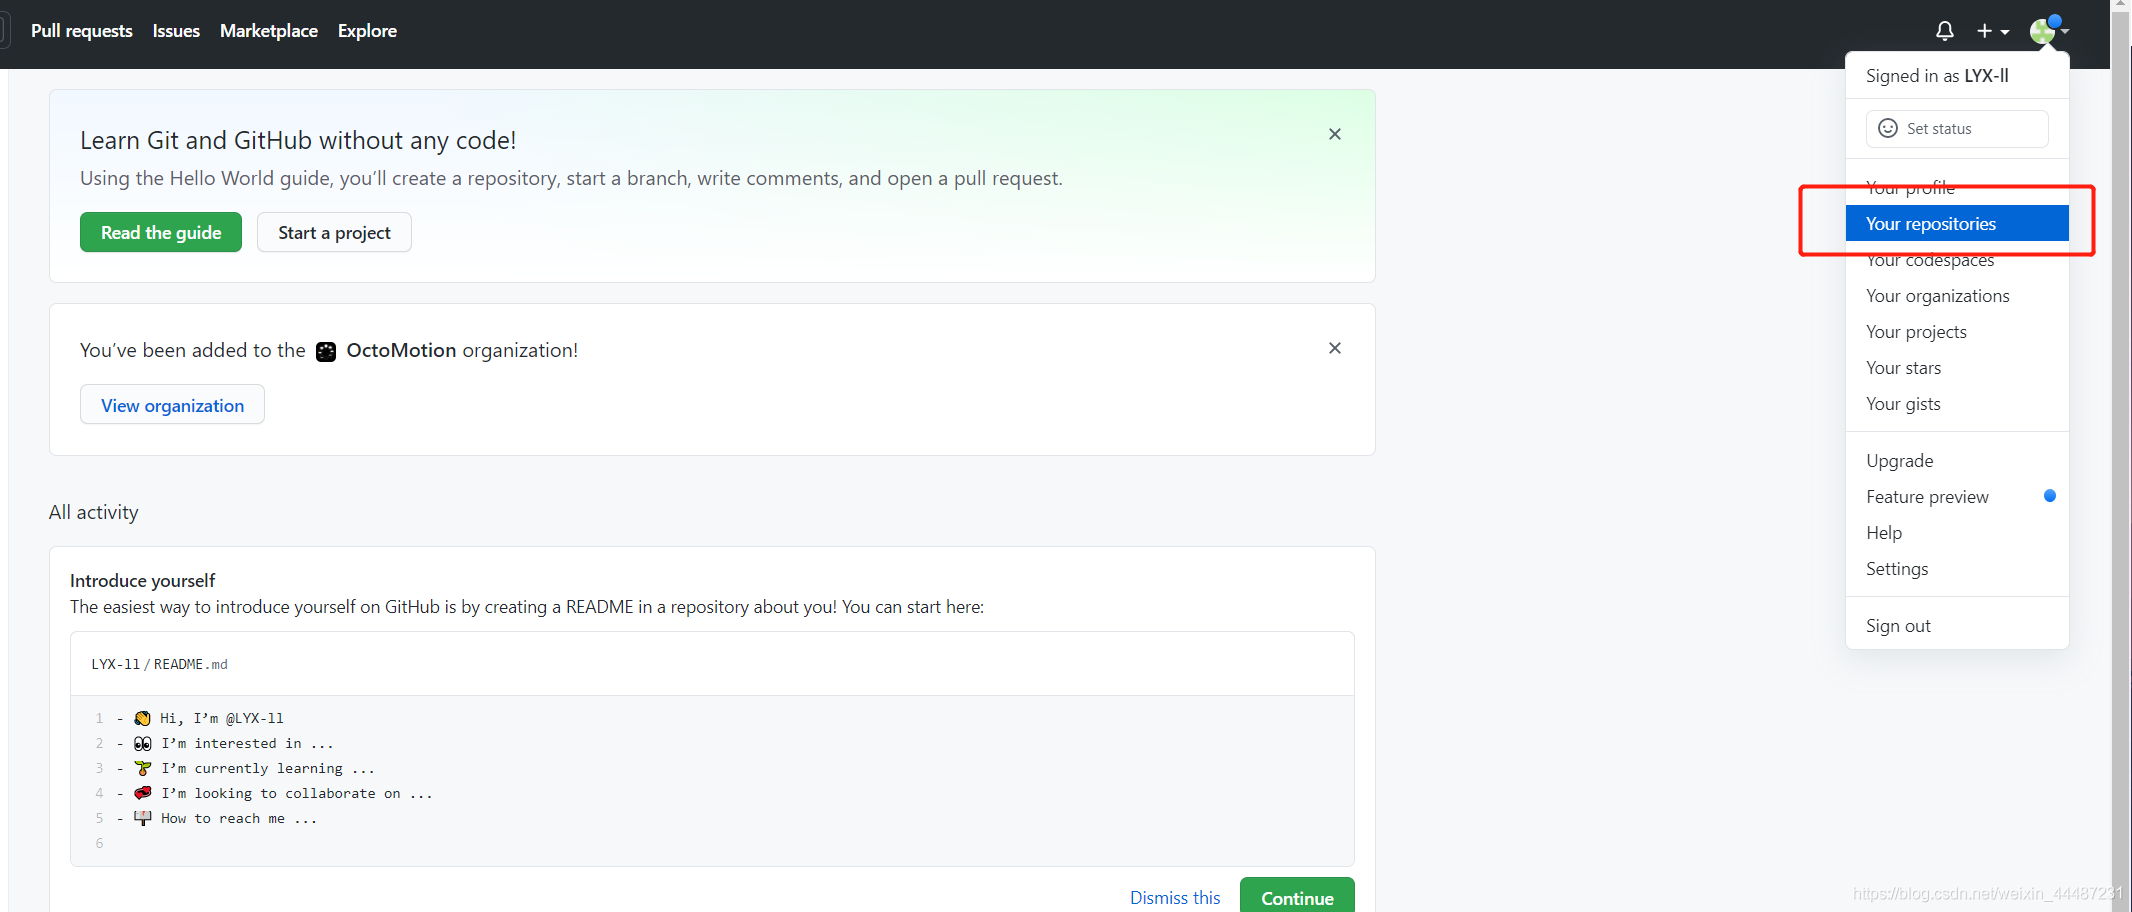The image size is (2132, 912).
Task: Click the Read the guide button
Action: (x=161, y=232)
